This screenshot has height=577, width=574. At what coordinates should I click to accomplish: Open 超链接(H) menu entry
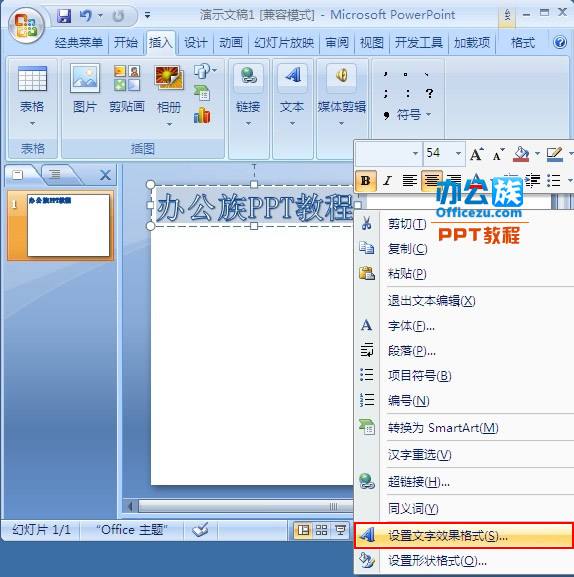pyautogui.click(x=464, y=481)
